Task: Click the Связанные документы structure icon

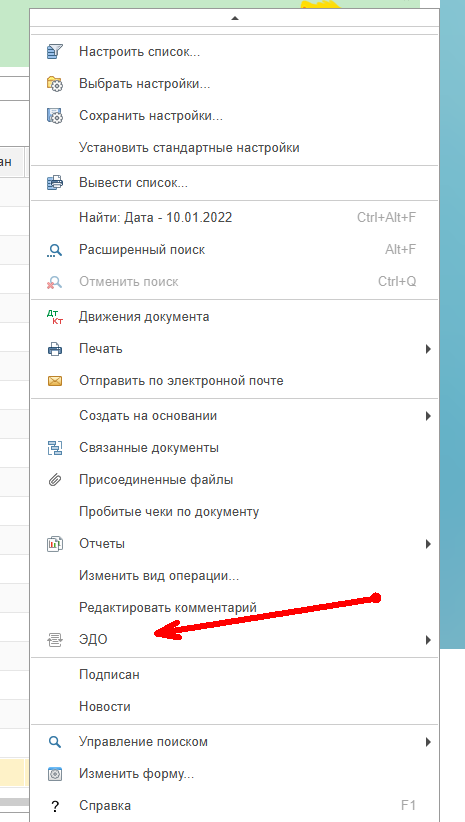Action: pos(55,448)
